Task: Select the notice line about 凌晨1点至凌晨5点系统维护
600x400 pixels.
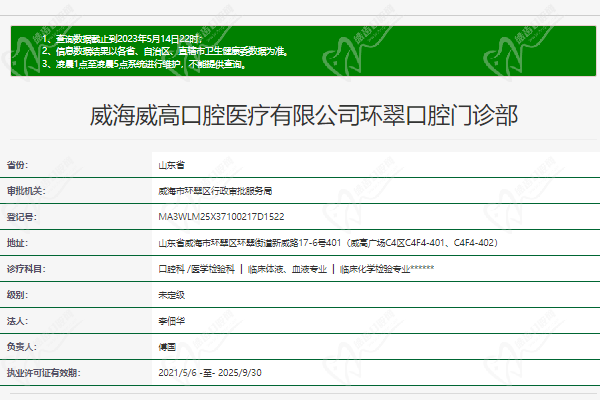Action: 144,64
